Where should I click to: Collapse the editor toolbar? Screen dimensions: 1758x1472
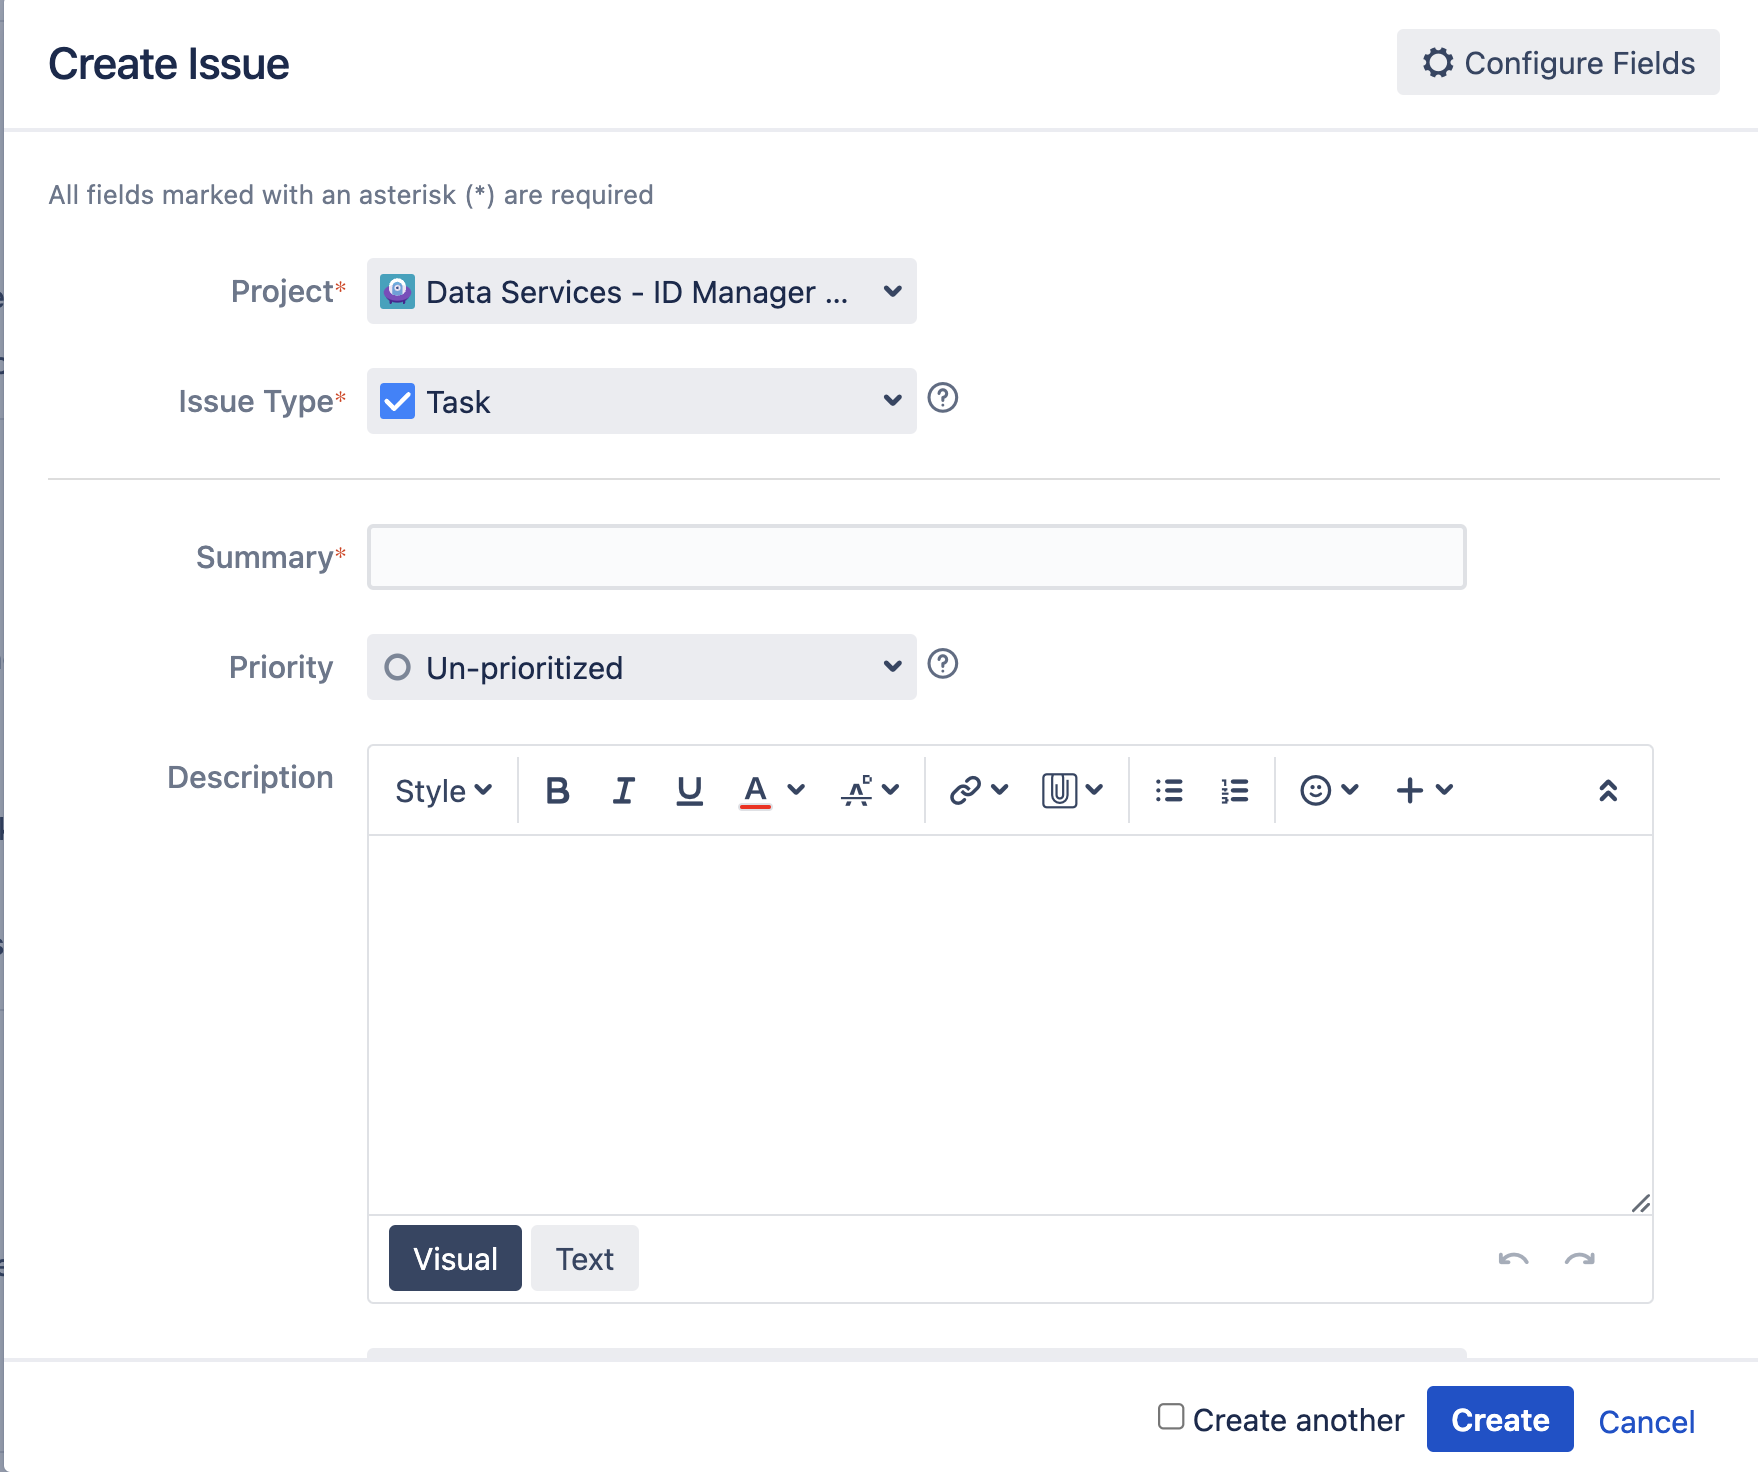pos(1608,791)
